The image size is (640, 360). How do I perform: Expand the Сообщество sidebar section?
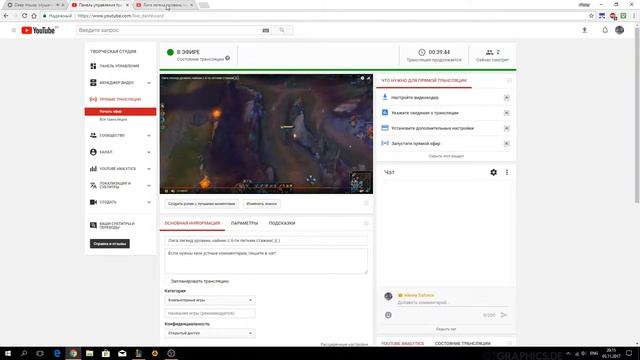(149, 136)
